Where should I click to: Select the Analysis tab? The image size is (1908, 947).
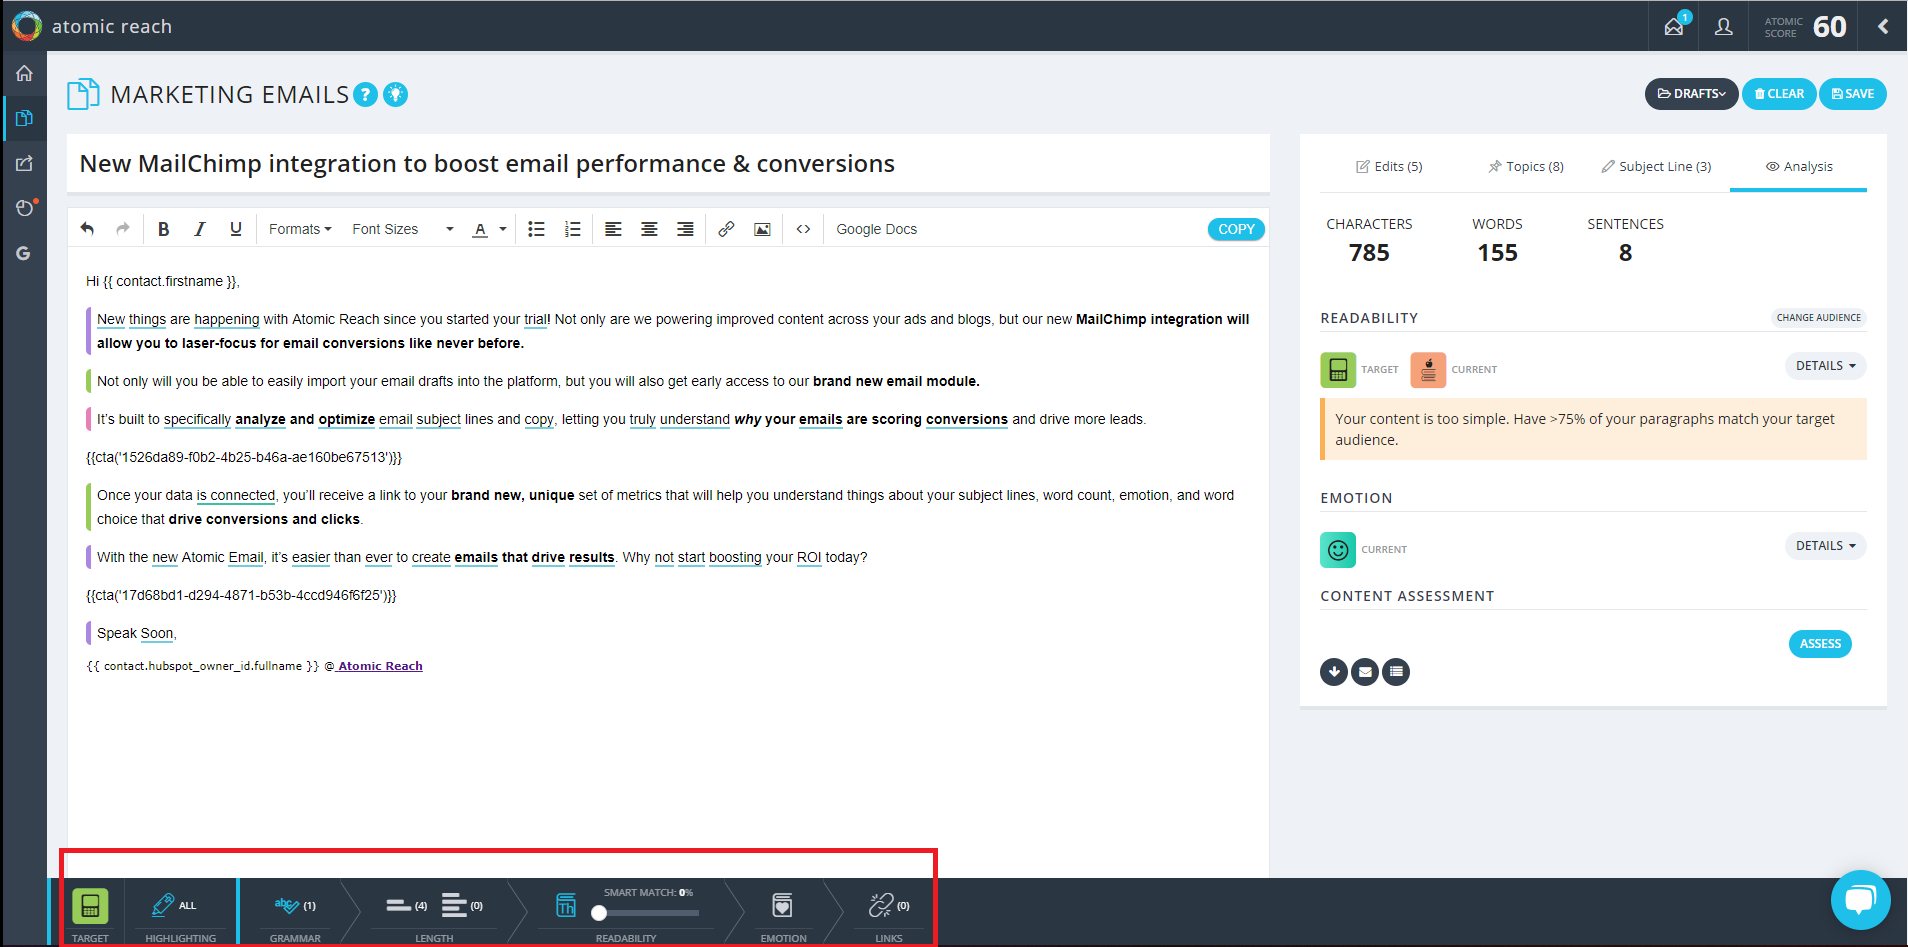pos(1799,166)
